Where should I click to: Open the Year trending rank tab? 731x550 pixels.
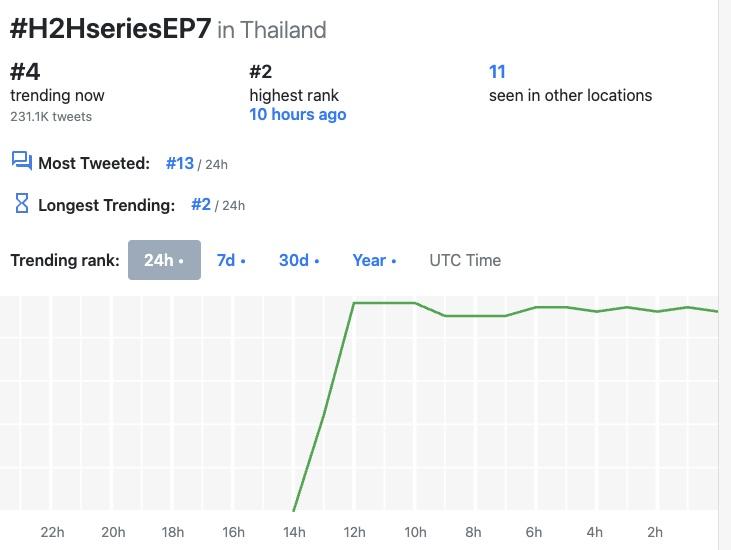click(x=373, y=260)
